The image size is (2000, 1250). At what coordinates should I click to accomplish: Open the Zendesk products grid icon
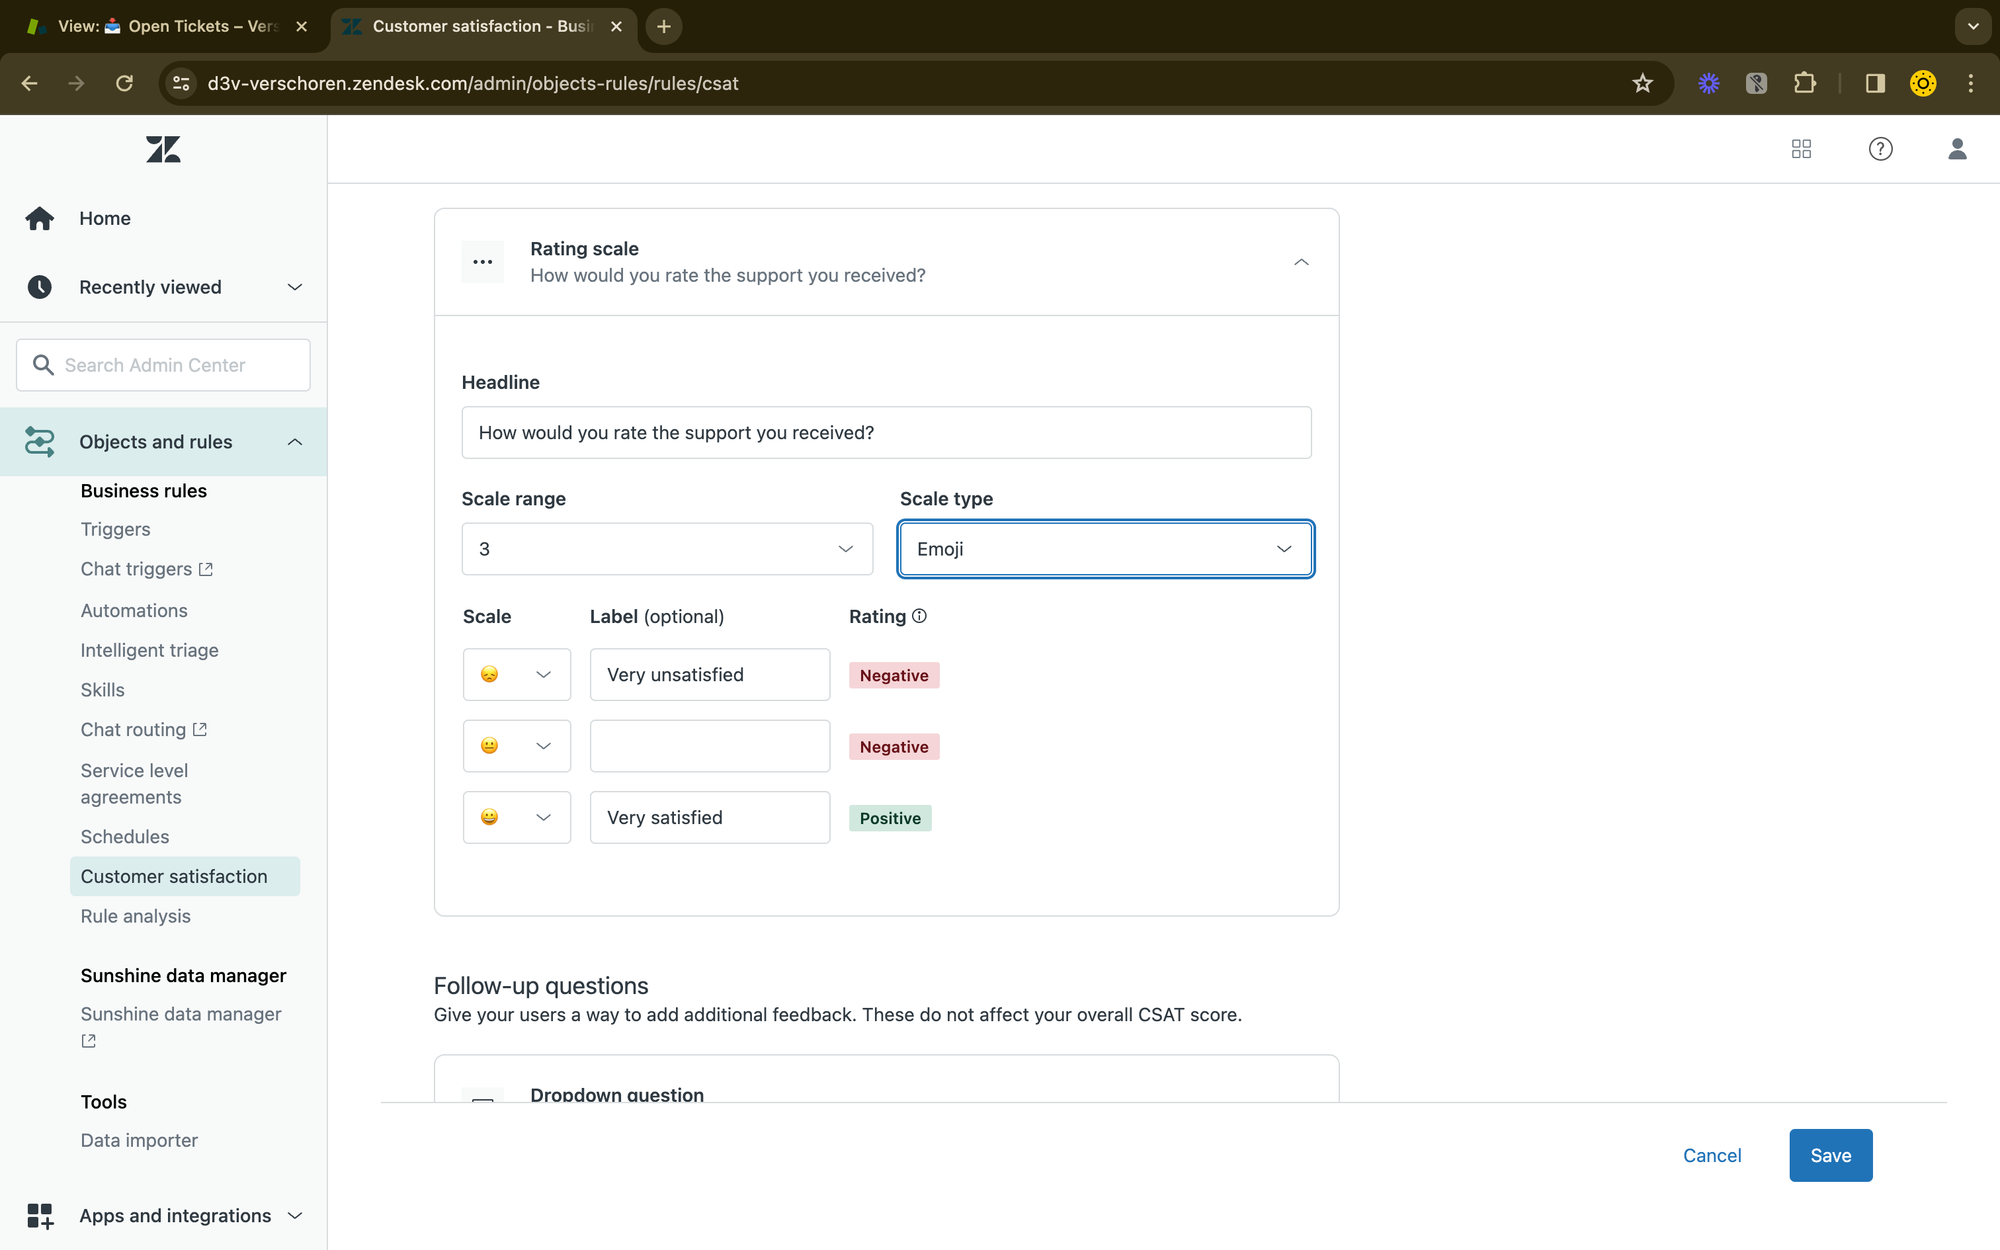tap(1801, 149)
